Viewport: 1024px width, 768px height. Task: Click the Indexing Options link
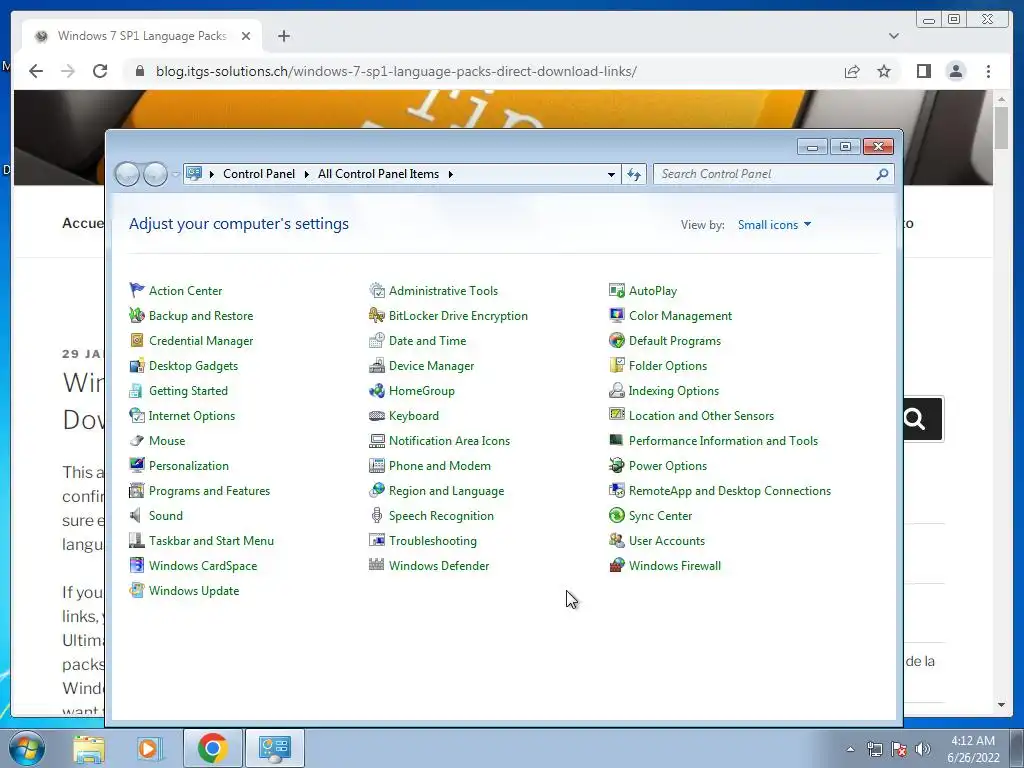click(673, 391)
